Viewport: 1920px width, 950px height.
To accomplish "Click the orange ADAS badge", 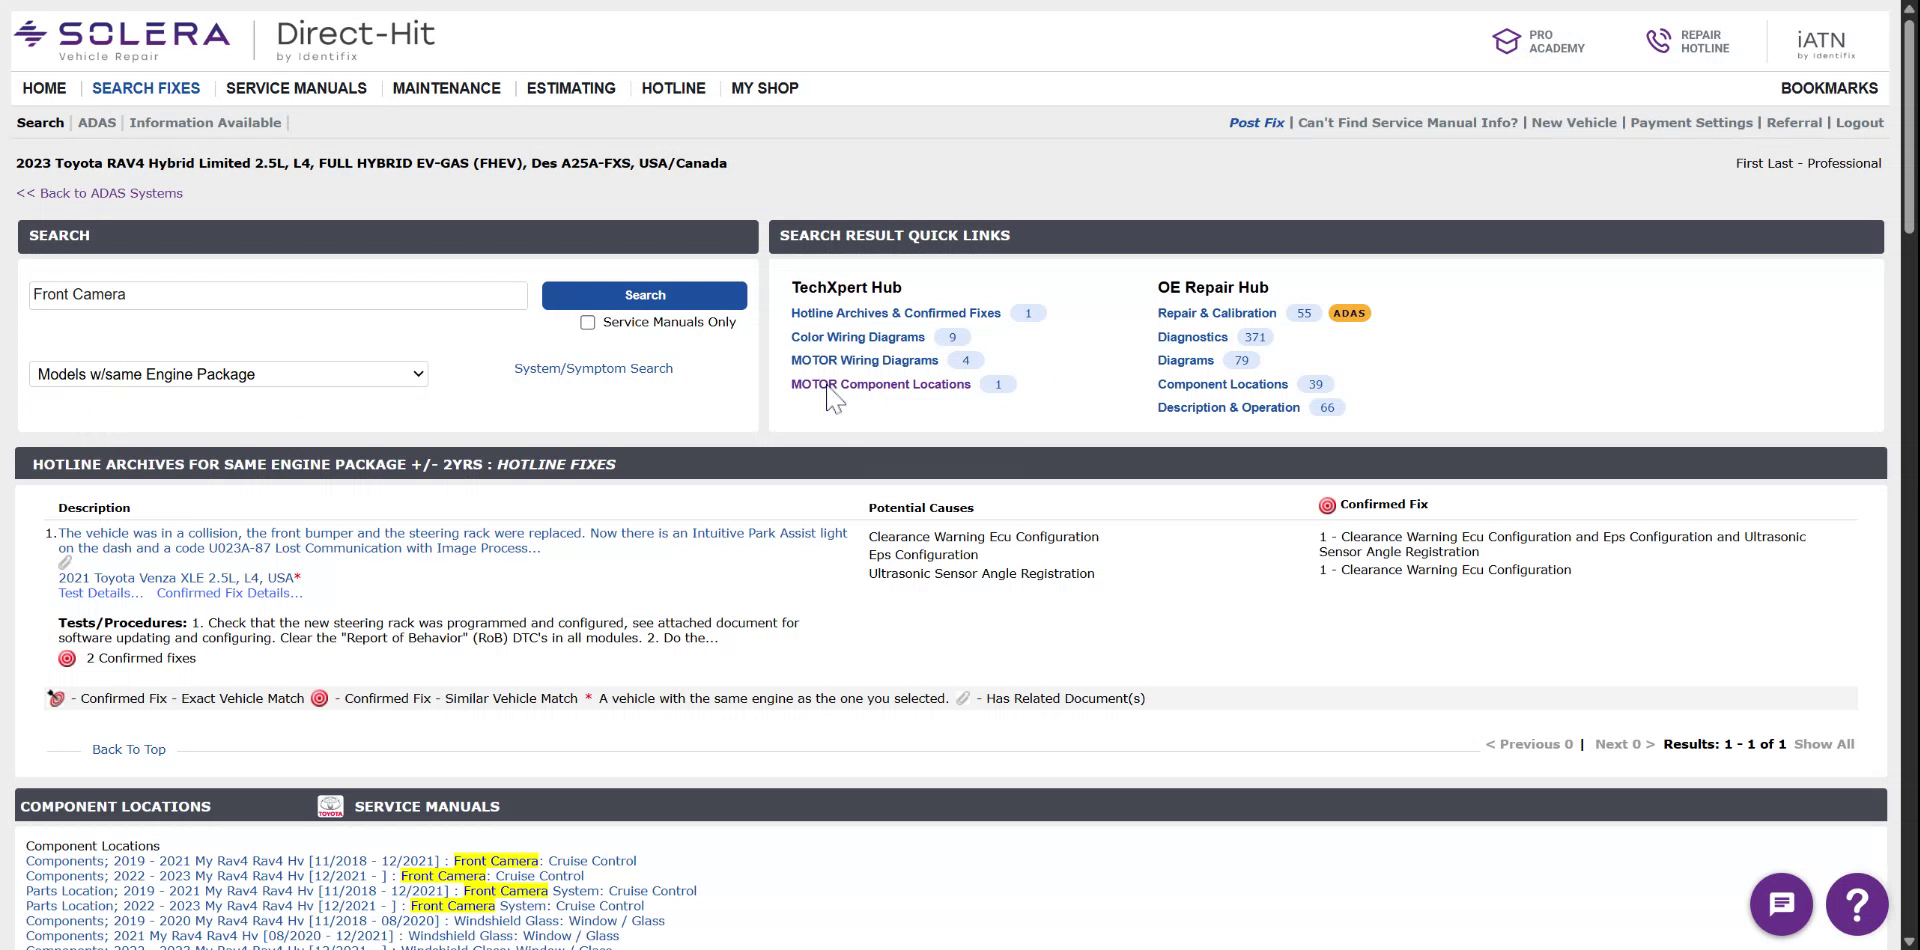I will coord(1349,313).
